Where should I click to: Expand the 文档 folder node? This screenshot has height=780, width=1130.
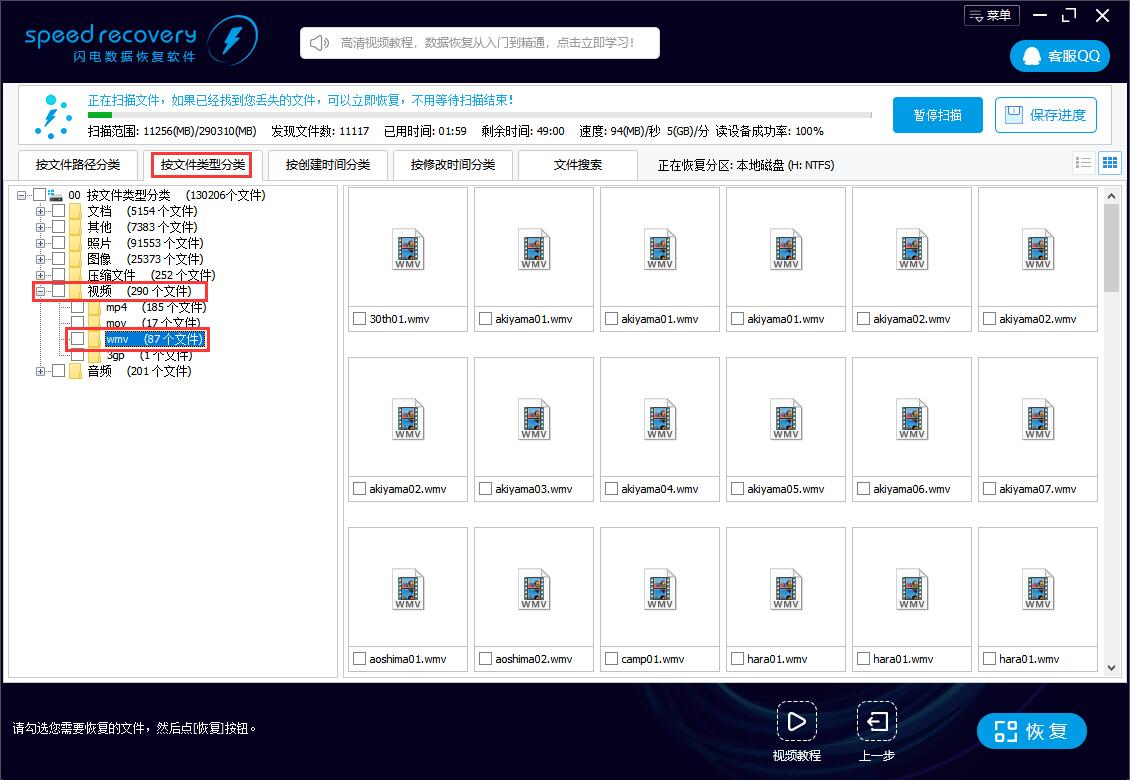40,211
